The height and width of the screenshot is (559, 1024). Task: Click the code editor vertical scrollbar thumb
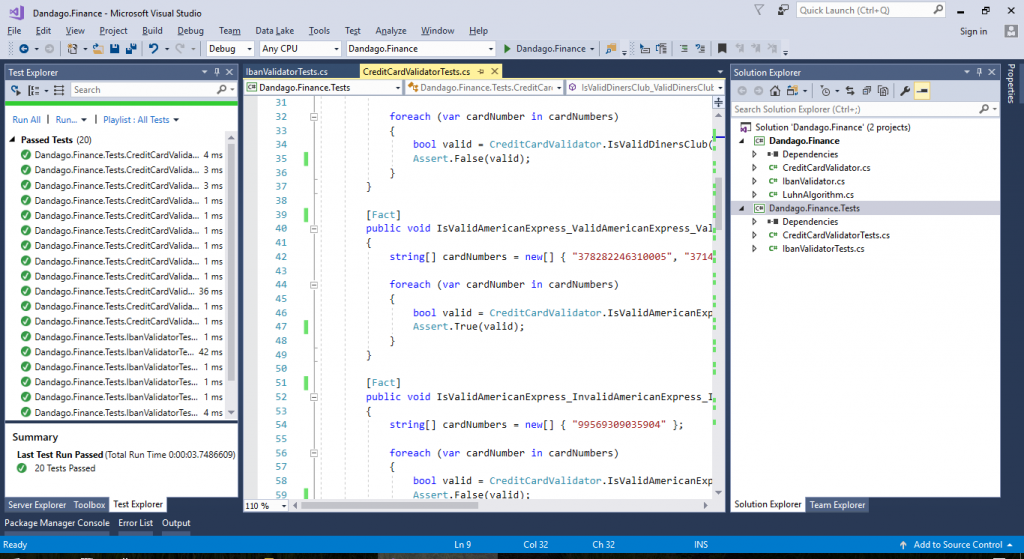[x=718, y=202]
